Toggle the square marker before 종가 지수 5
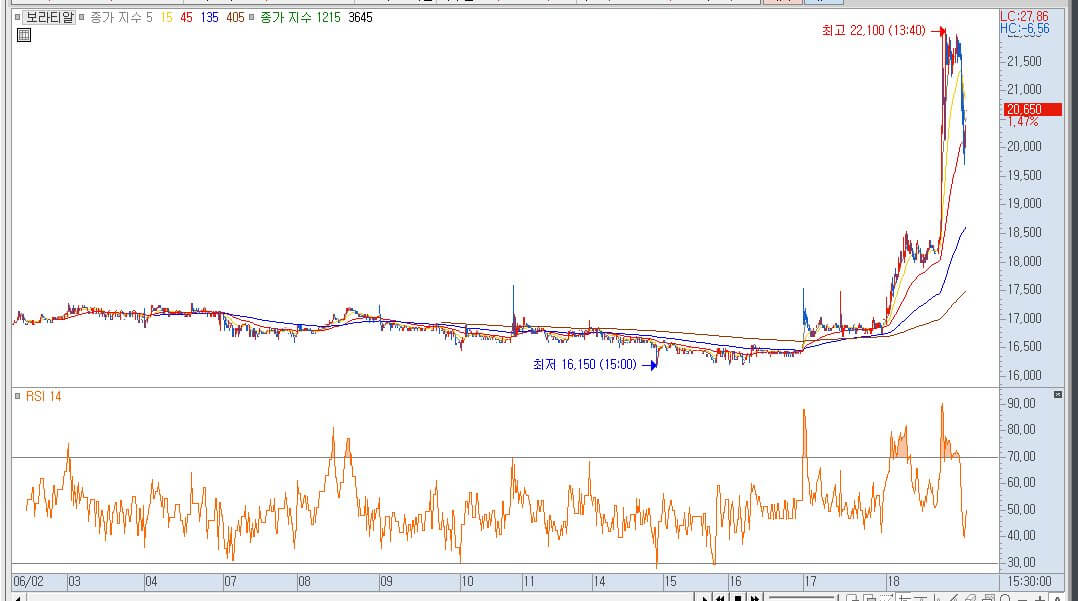The image size is (1078, 601). (x=81, y=17)
